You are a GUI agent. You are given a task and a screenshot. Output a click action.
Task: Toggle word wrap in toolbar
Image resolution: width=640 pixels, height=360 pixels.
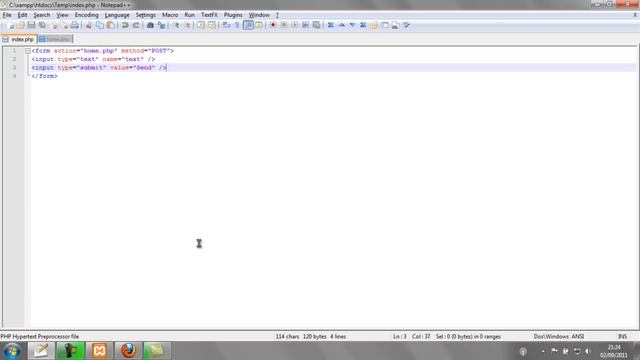pos(226,25)
